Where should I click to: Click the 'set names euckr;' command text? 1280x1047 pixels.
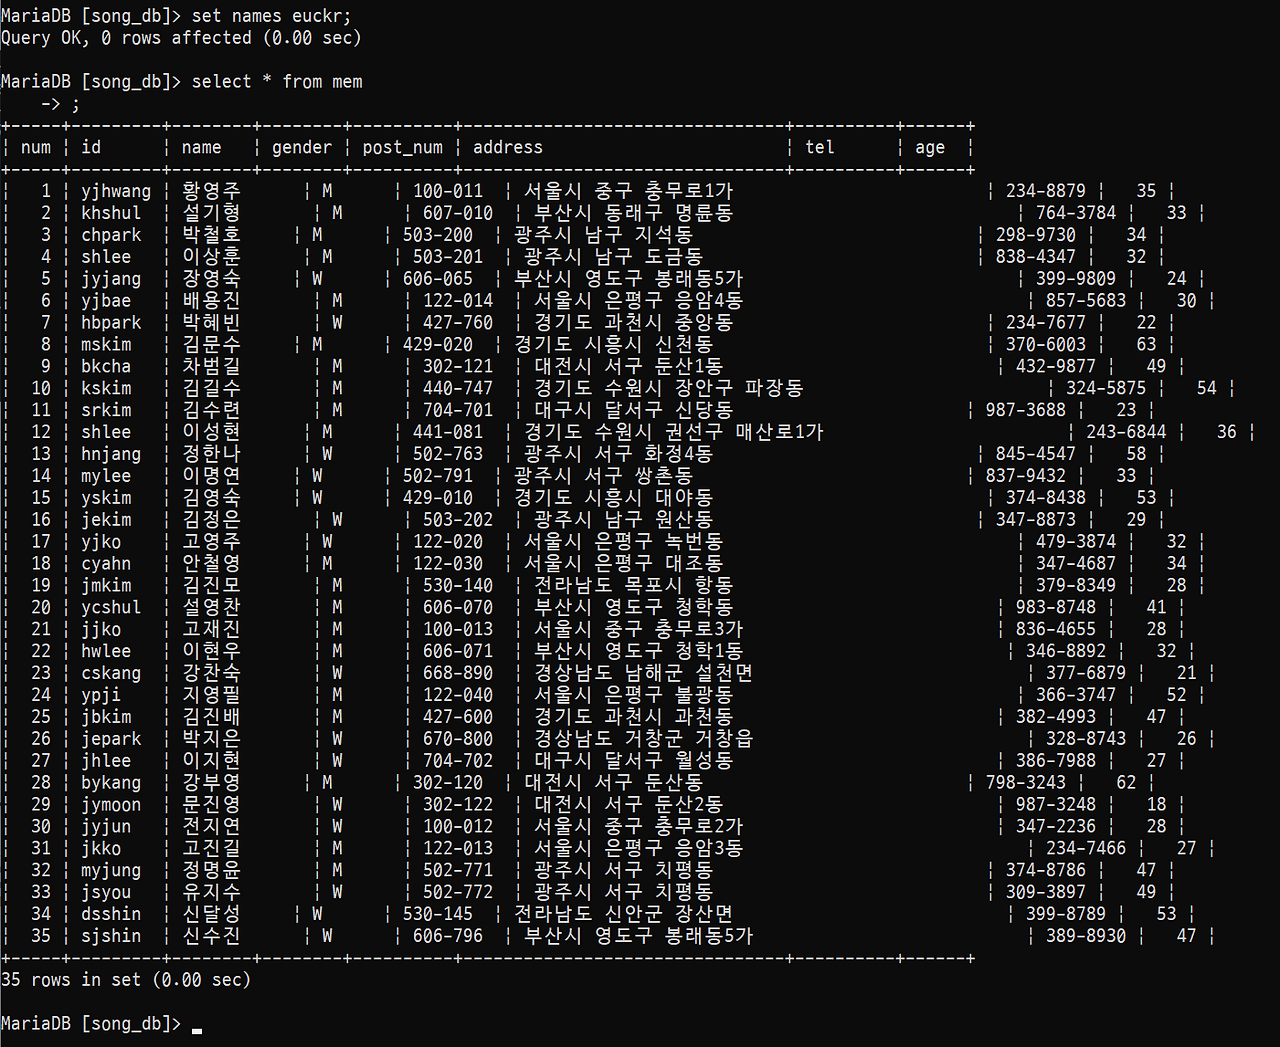pyautogui.click(x=271, y=16)
